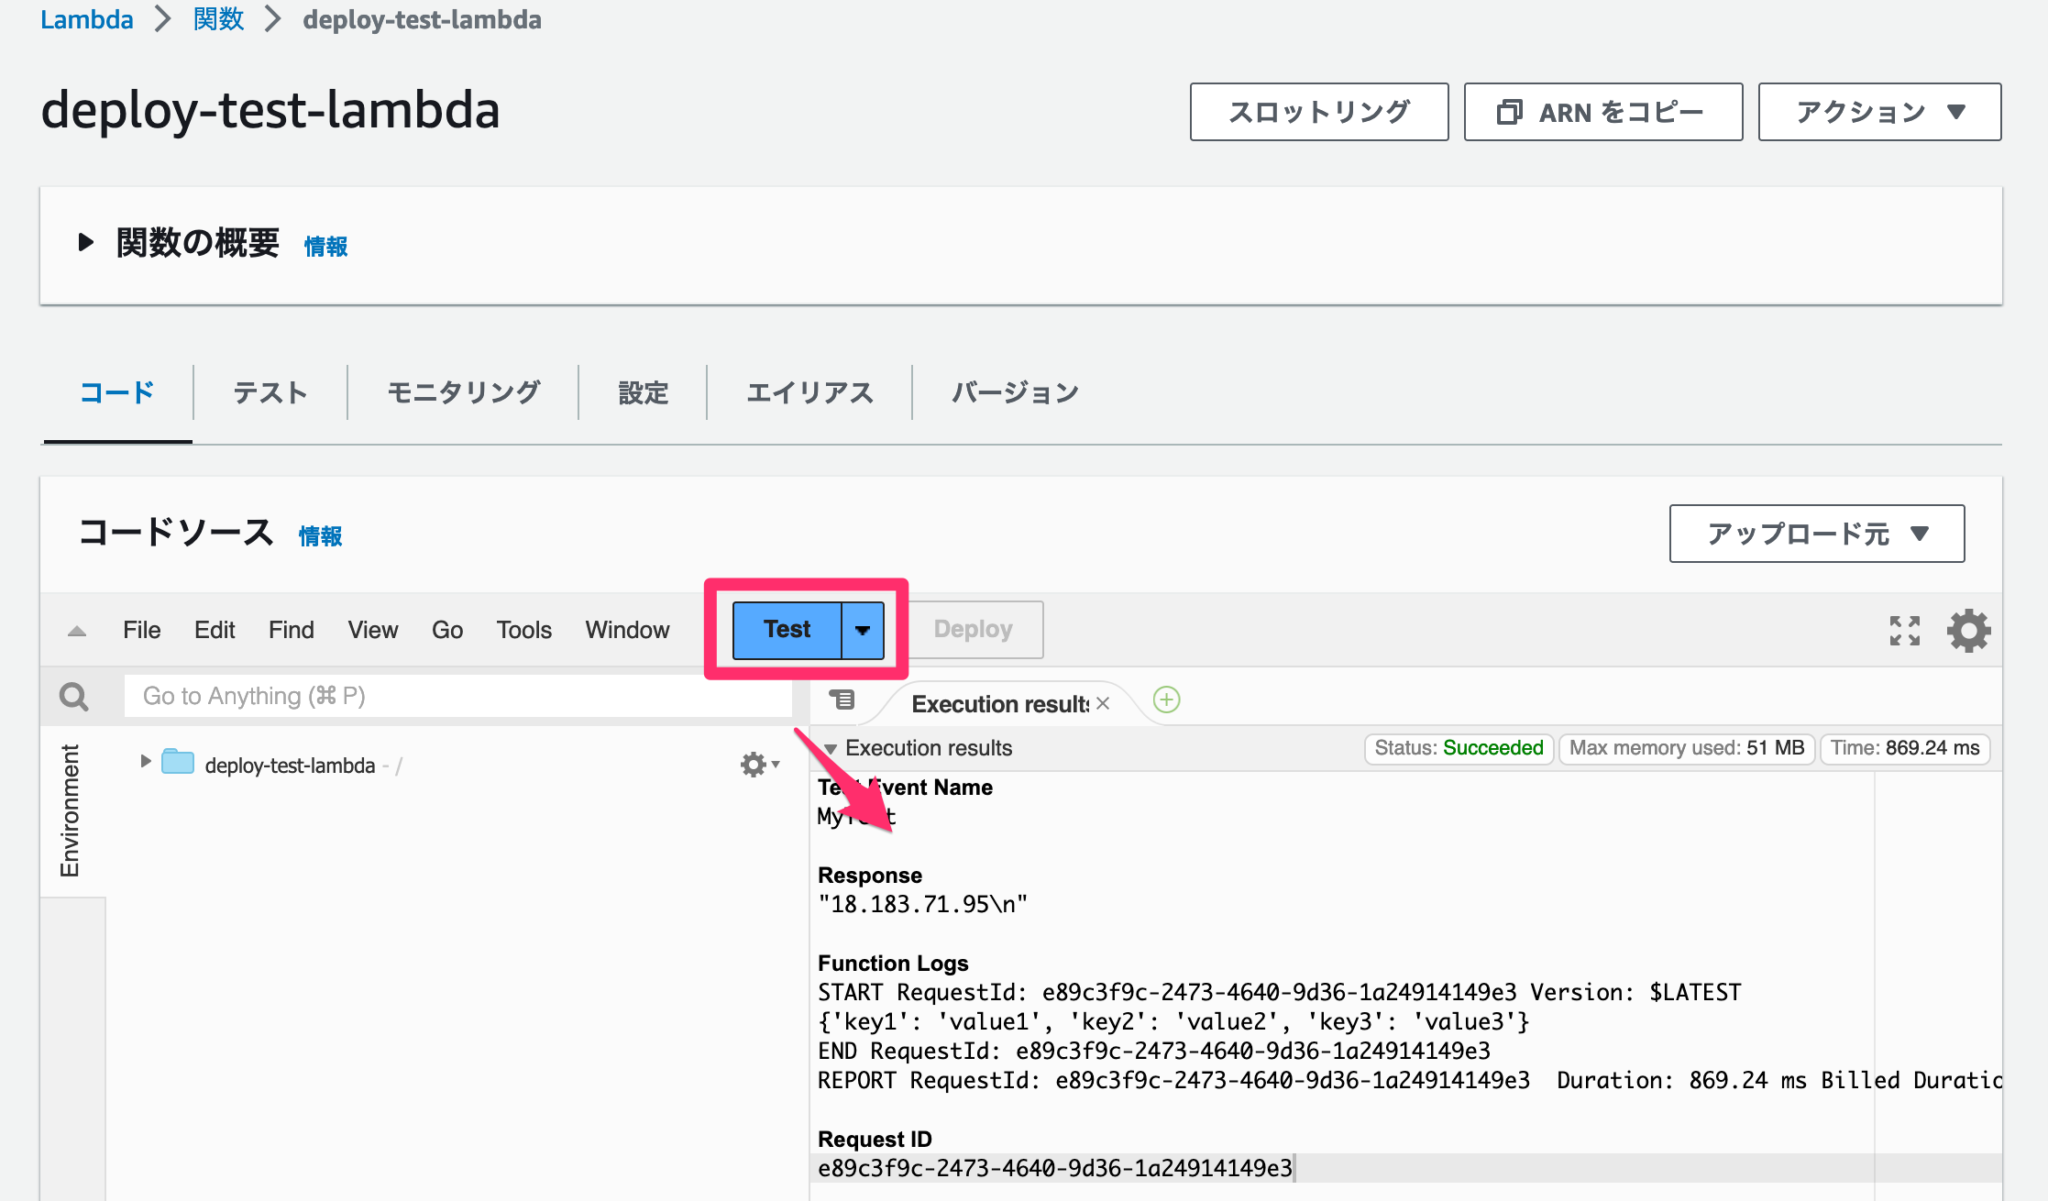Click the tab list icon beside Execution results
Viewport: 2048px width, 1201px height.
coord(843,700)
